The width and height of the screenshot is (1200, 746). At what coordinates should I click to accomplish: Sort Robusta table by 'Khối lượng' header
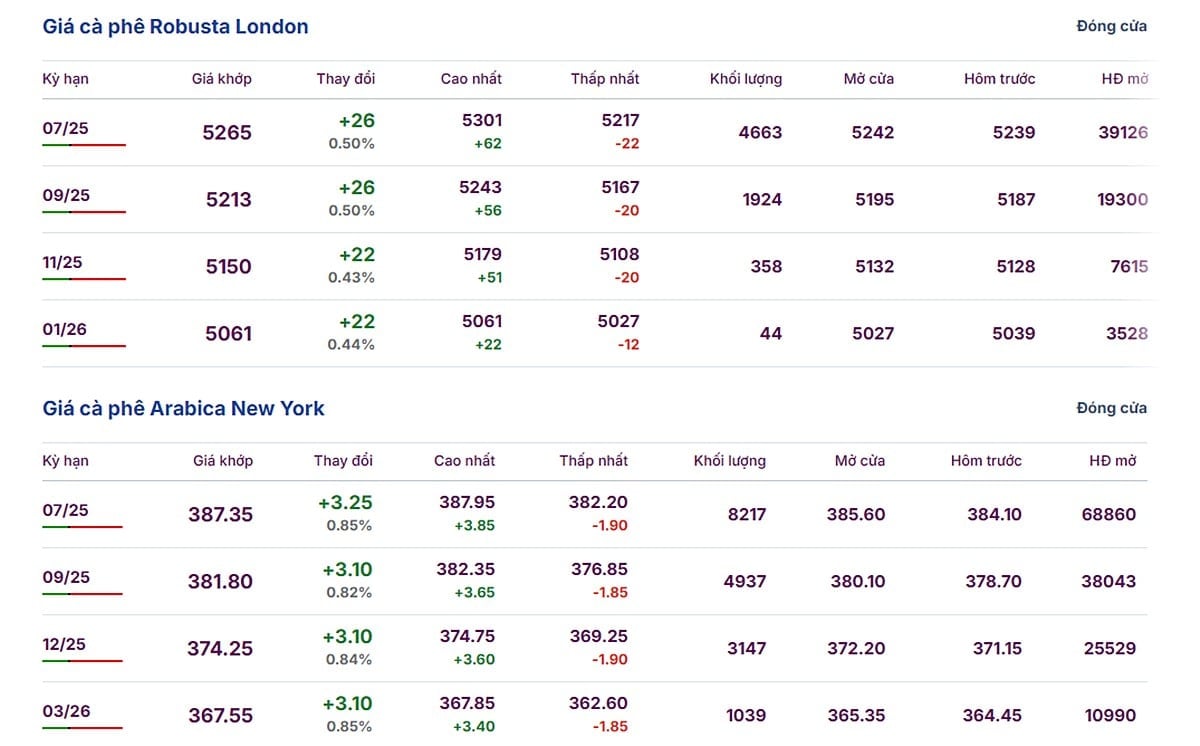click(746, 79)
